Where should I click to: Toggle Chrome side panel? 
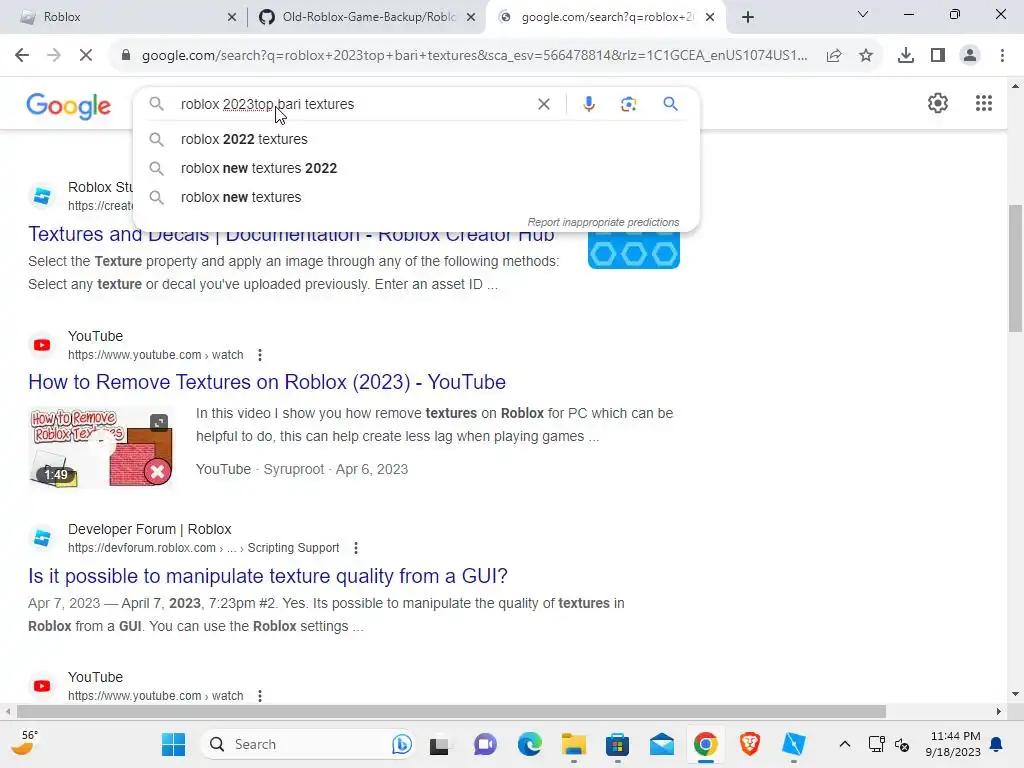(938, 56)
